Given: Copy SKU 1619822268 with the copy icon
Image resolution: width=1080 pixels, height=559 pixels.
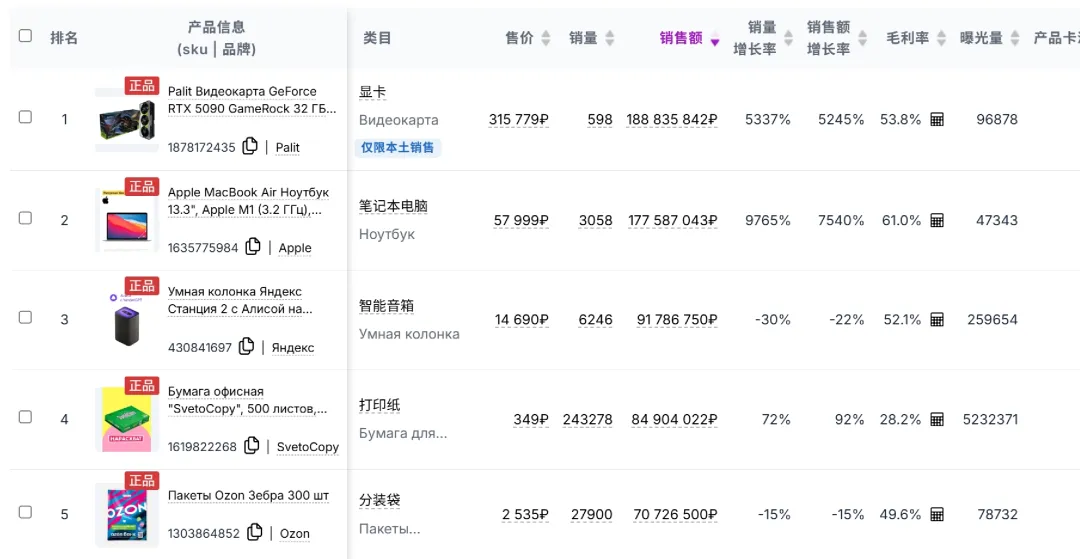Looking at the screenshot, I should click(251, 445).
